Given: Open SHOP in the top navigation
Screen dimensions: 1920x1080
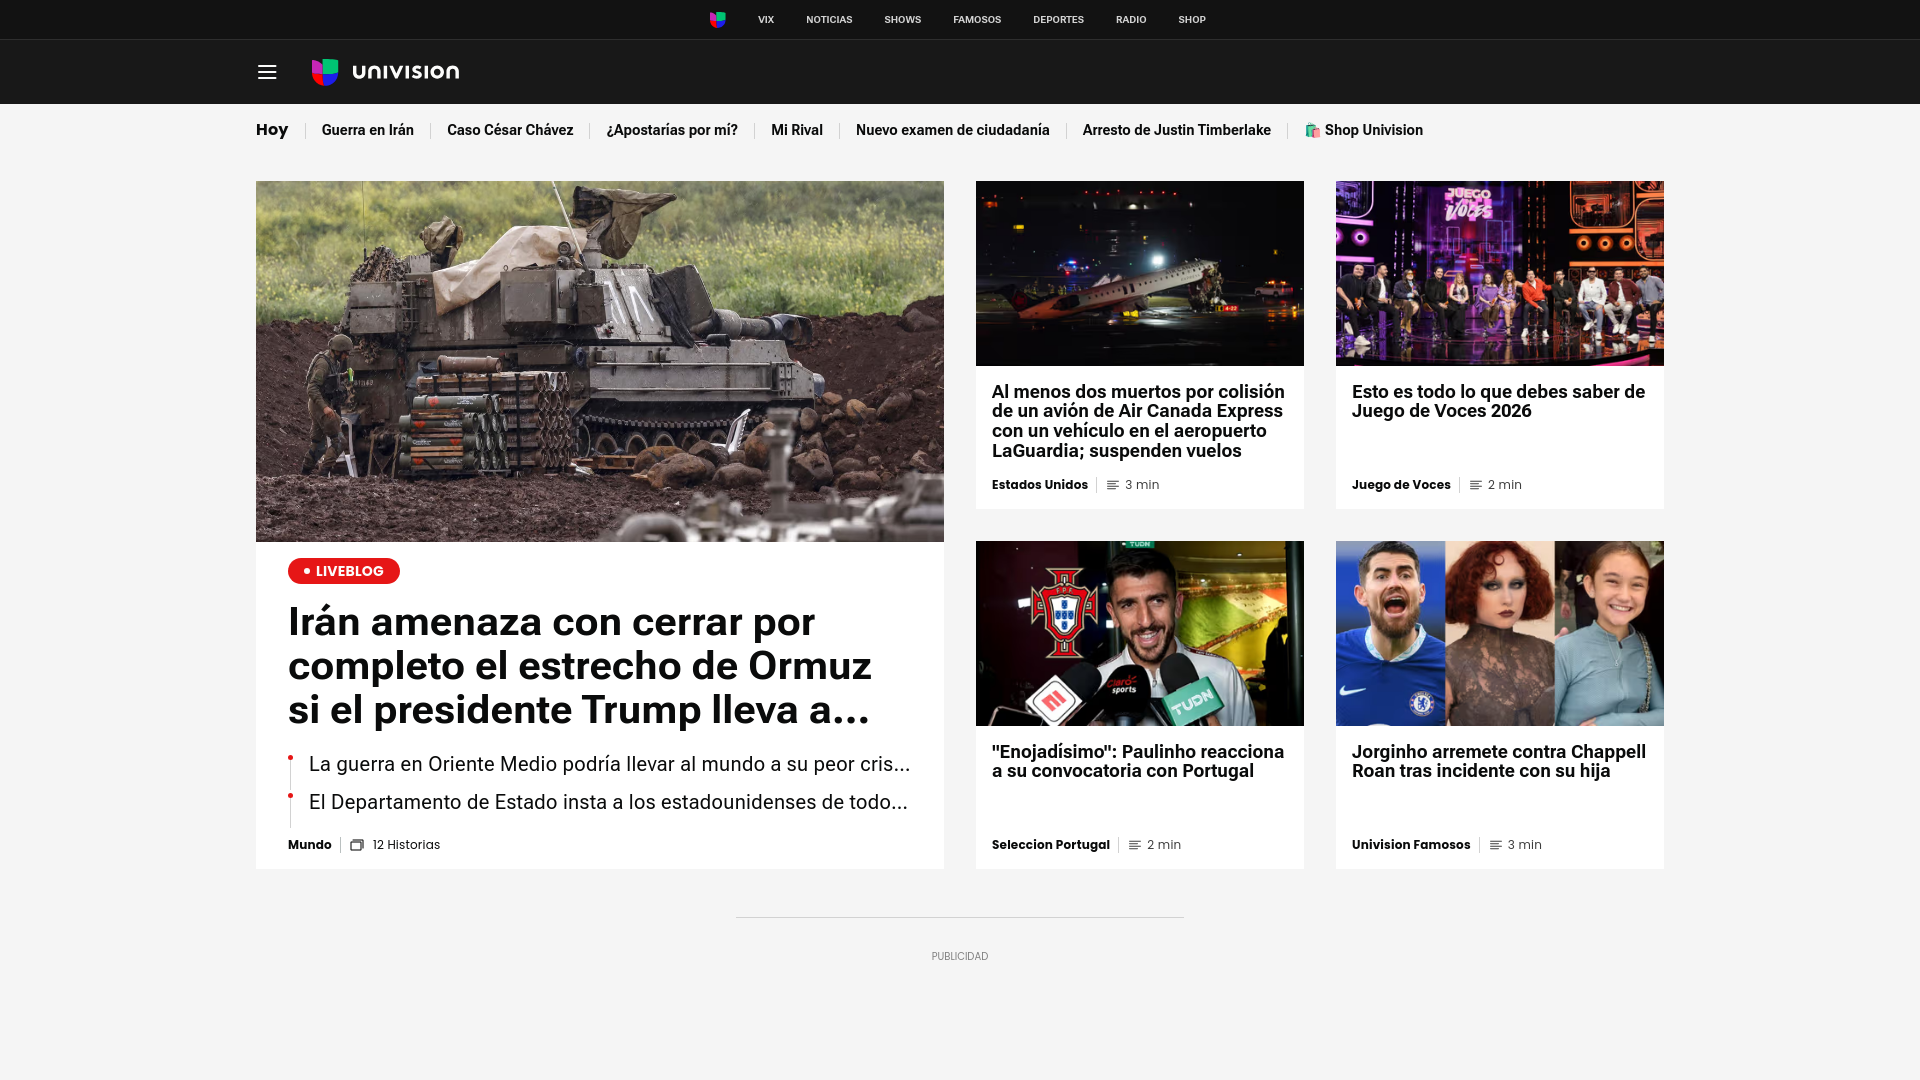Looking at the screenshot, I should pyautogui.click(x=1192, y=20).
